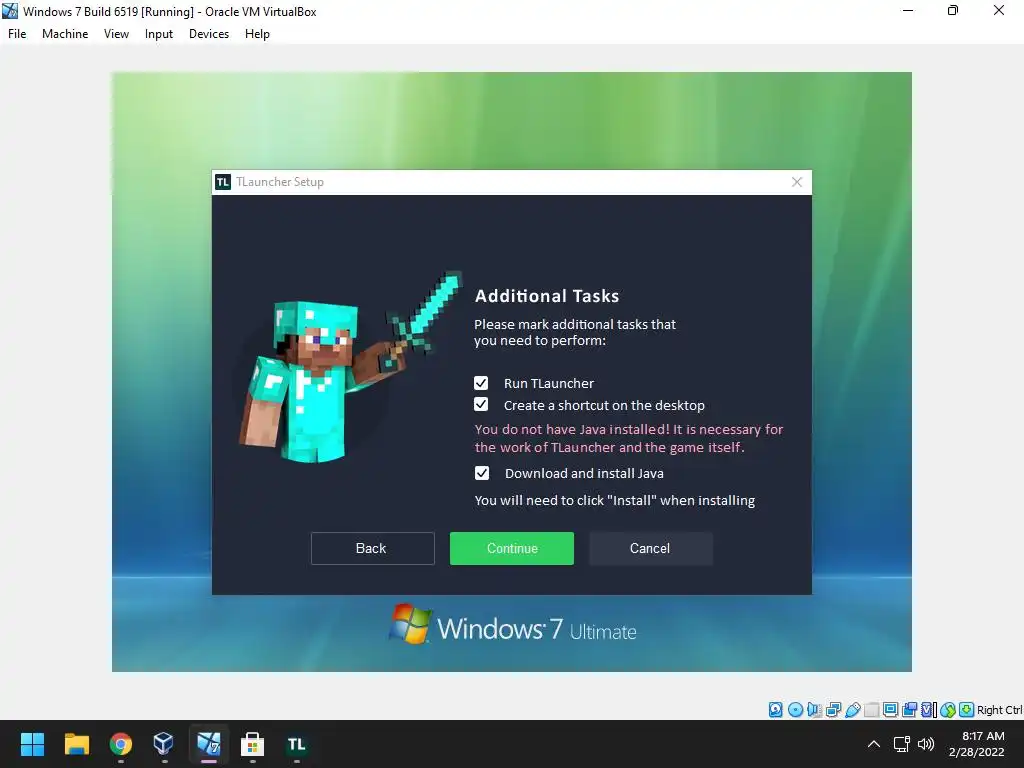1024x768 pixels.
Task: Open the View menu
Action: tap(116, 34)
